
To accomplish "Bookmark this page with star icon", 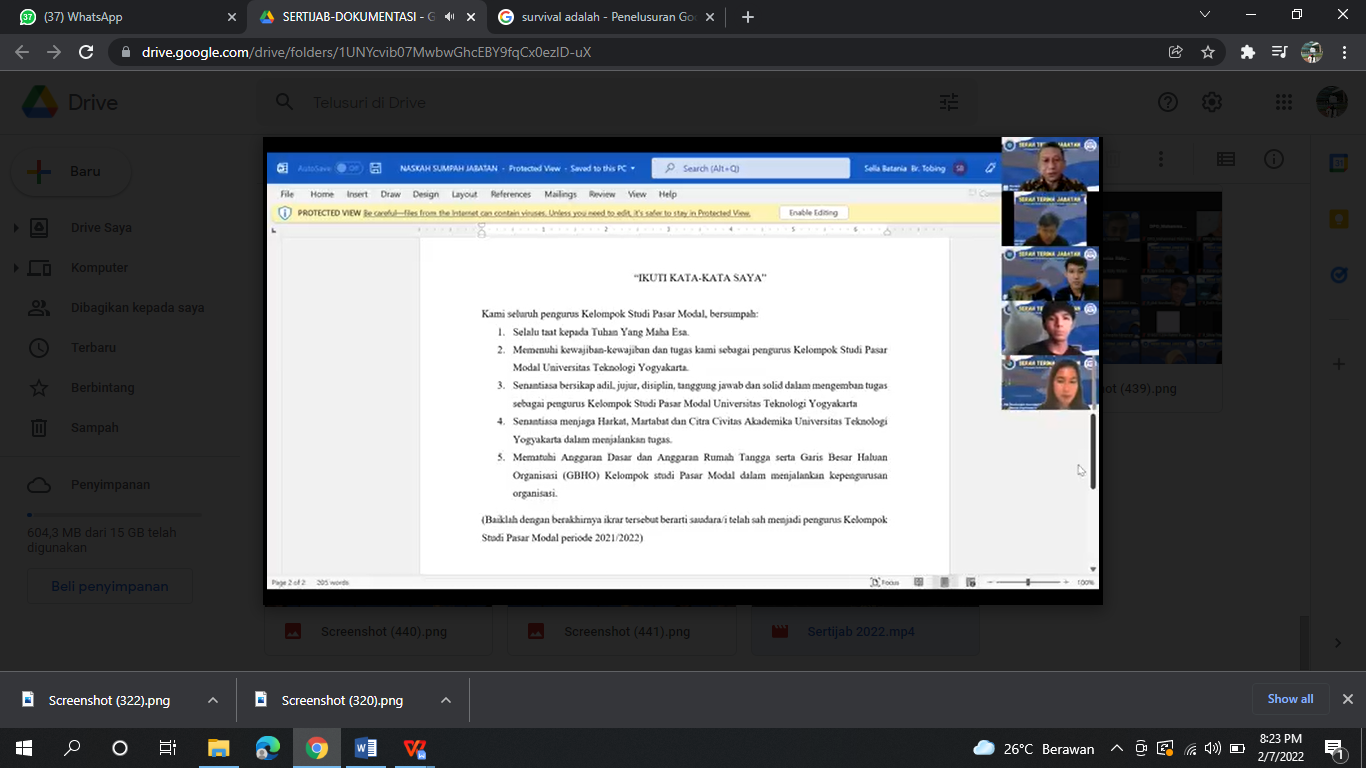I will tap(1208, 52).
